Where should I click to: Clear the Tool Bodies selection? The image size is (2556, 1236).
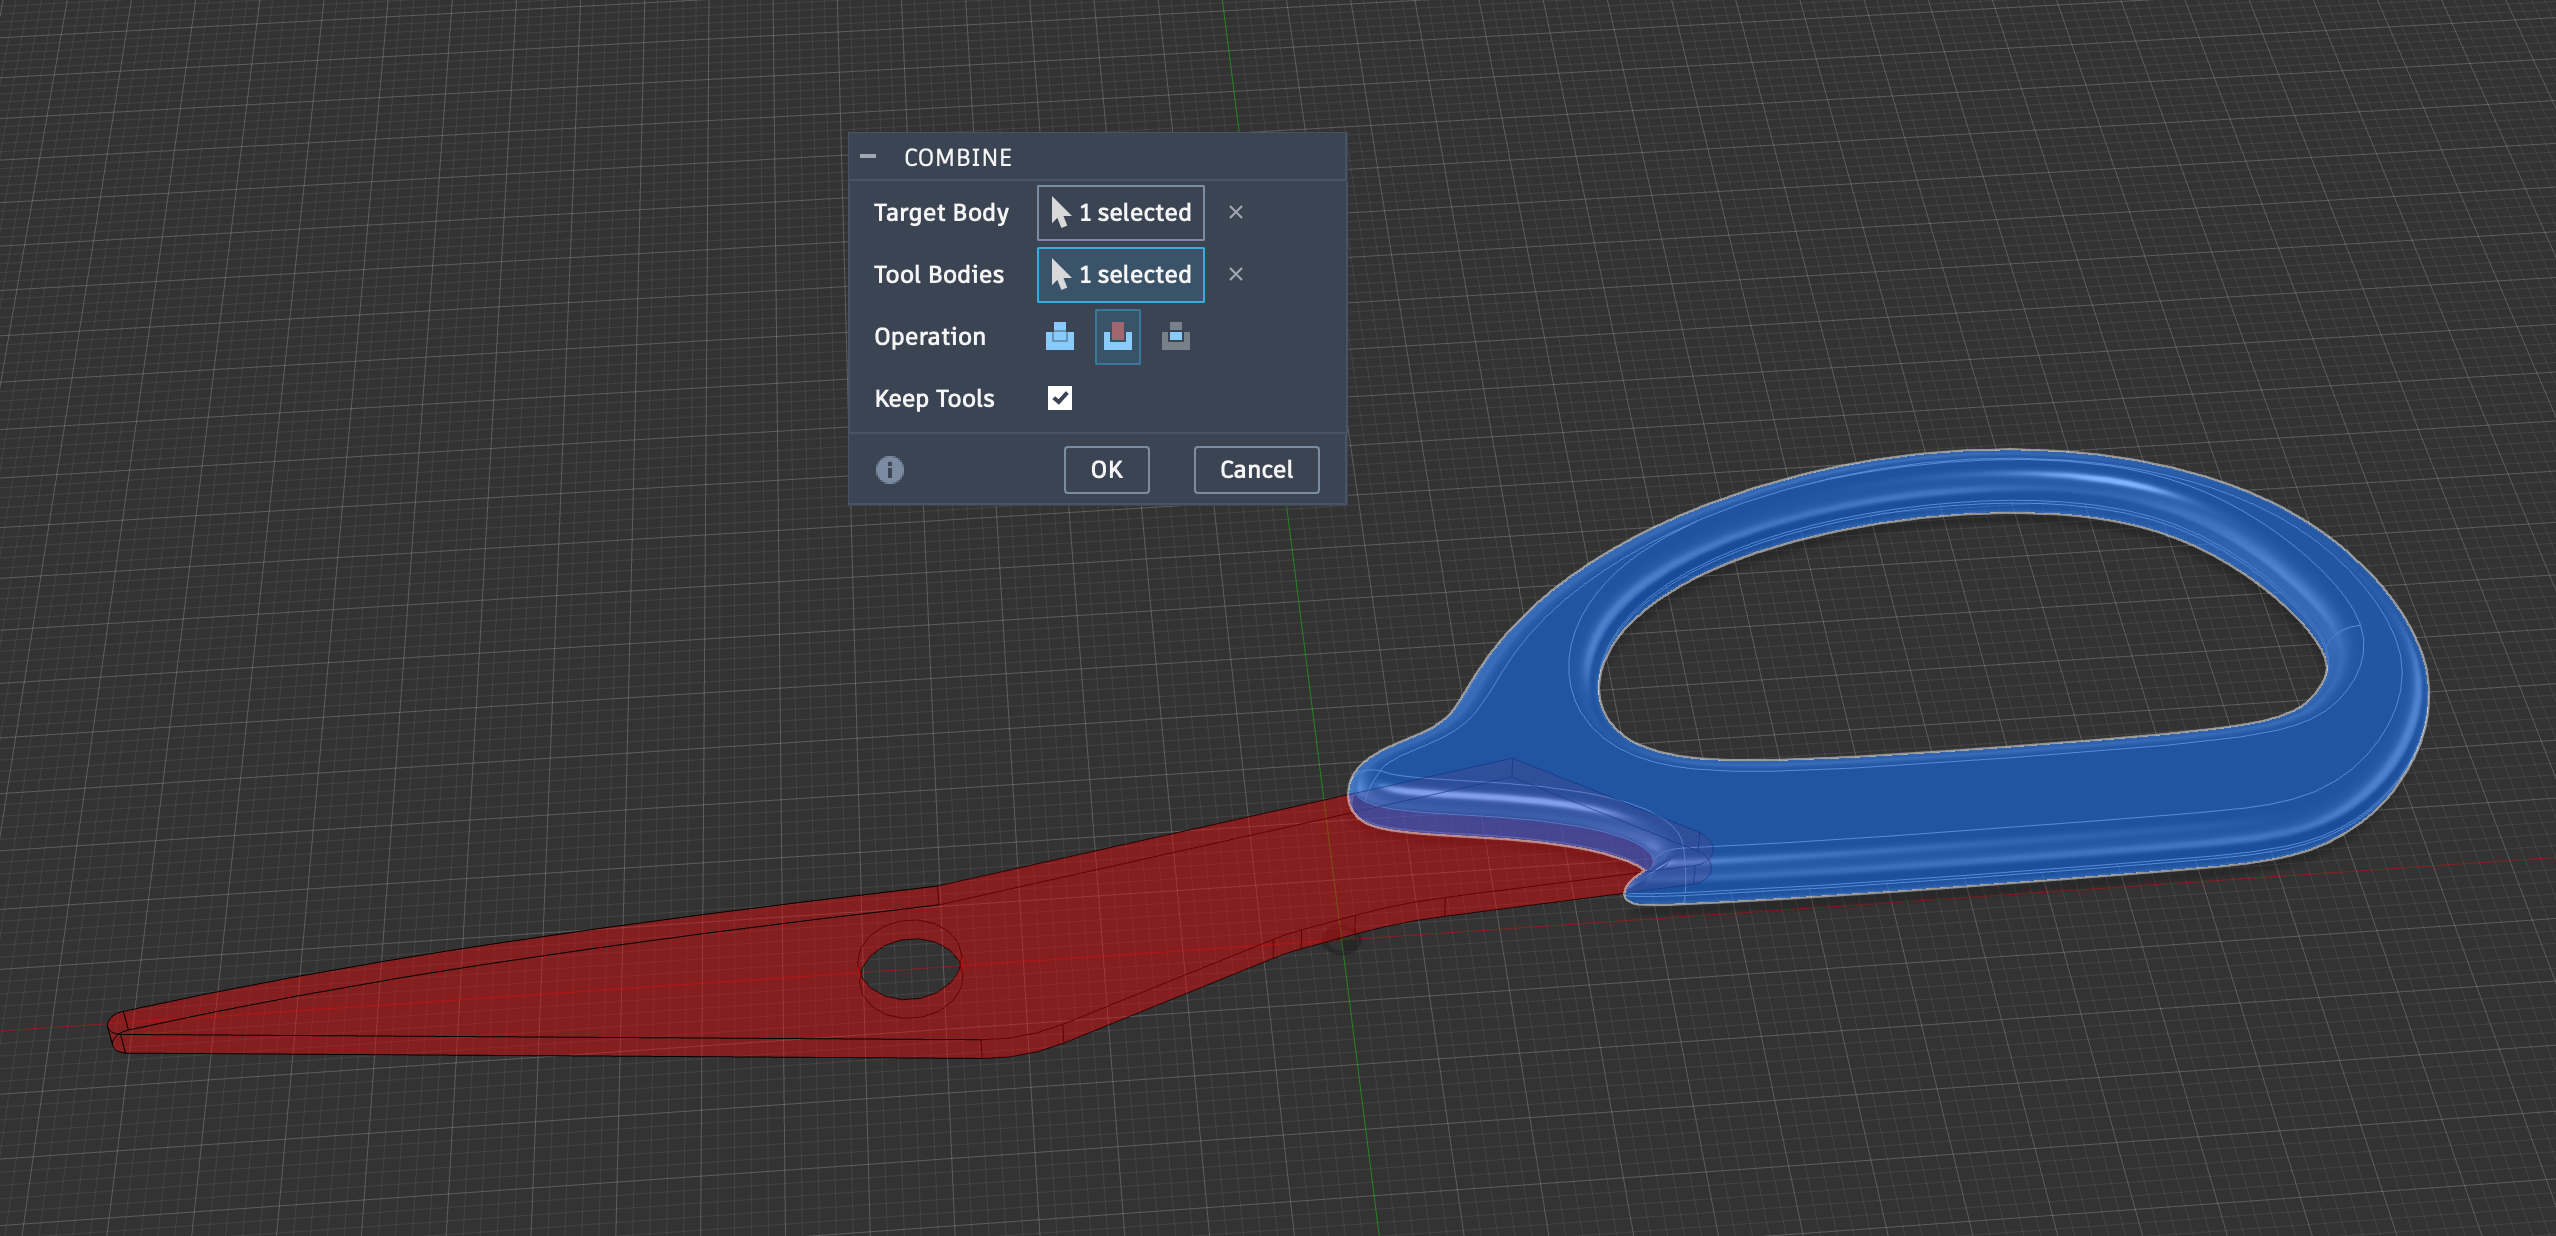point(1235,275)
